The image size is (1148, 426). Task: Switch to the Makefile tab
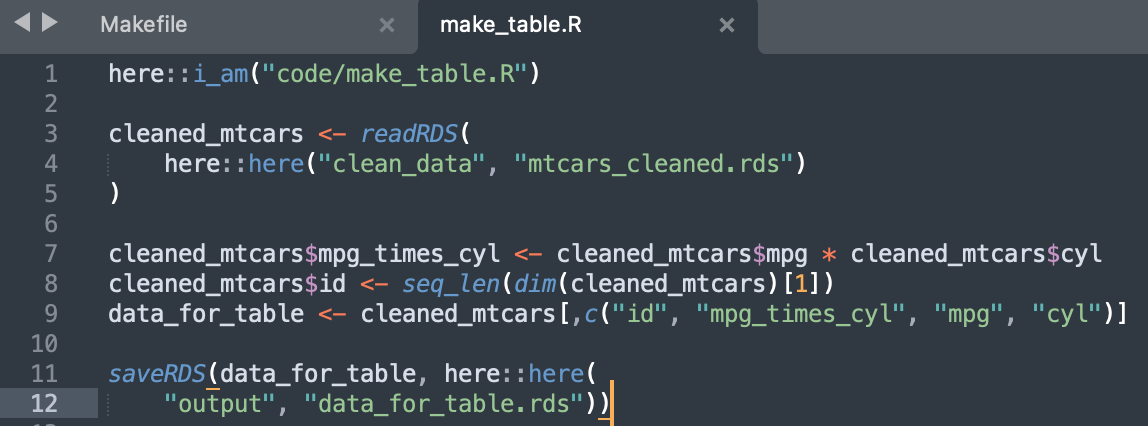143,26
